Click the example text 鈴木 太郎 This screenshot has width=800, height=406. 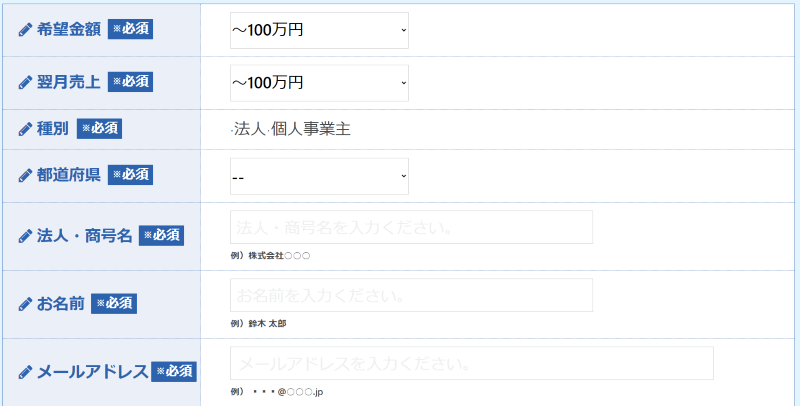tap(267, 324)
